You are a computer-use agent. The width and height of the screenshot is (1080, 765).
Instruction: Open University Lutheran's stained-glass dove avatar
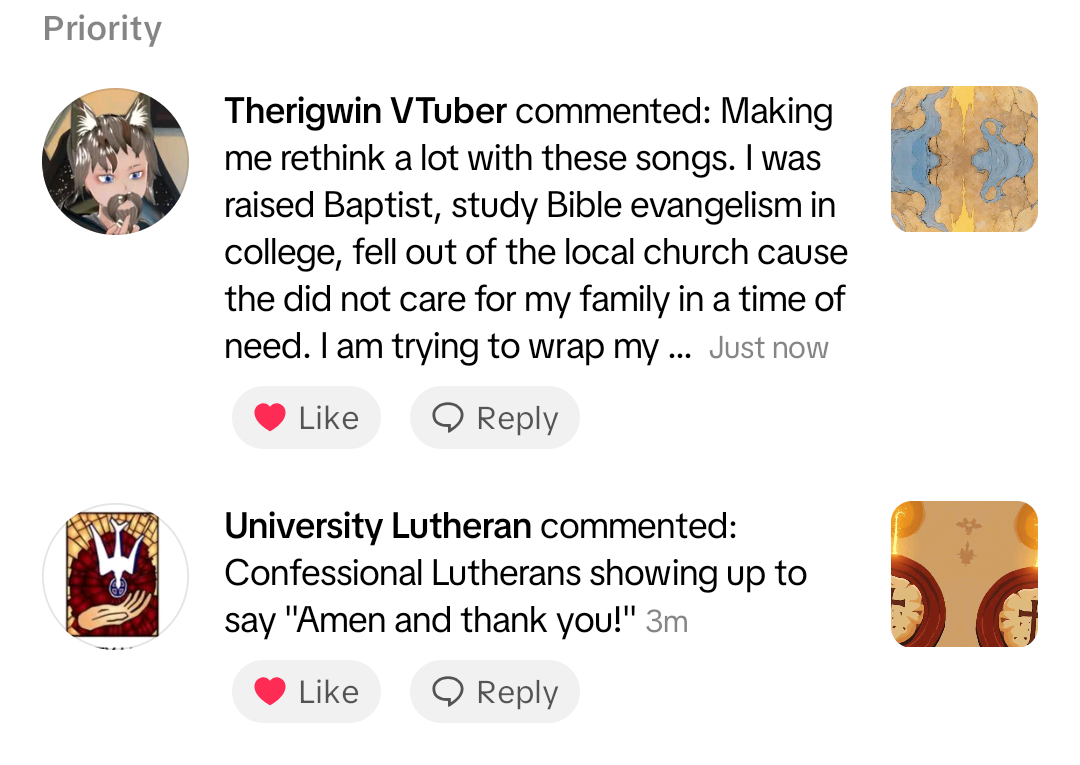(115, 577)
